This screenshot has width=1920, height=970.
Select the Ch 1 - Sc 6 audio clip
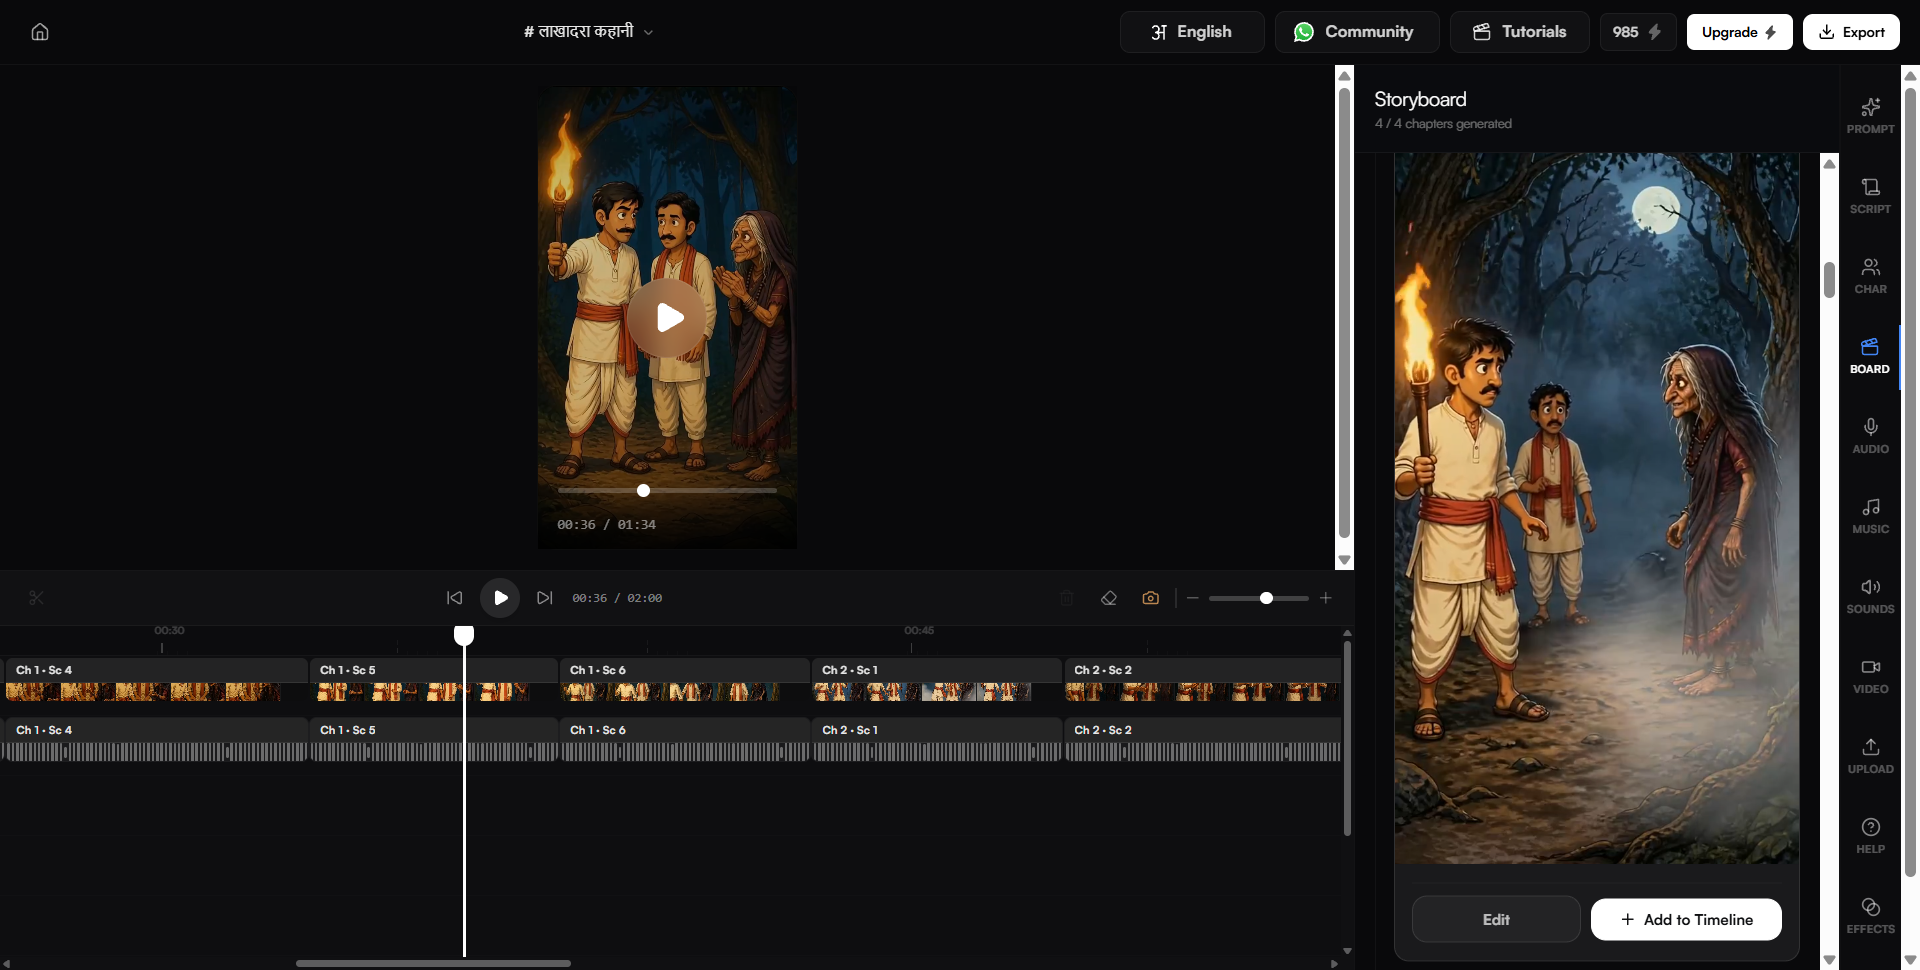(685, 741)
